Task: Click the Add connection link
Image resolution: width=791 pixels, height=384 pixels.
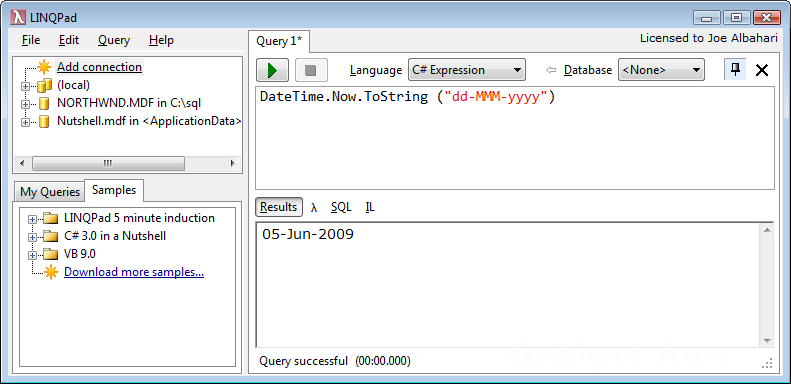Action: (99, 67)
